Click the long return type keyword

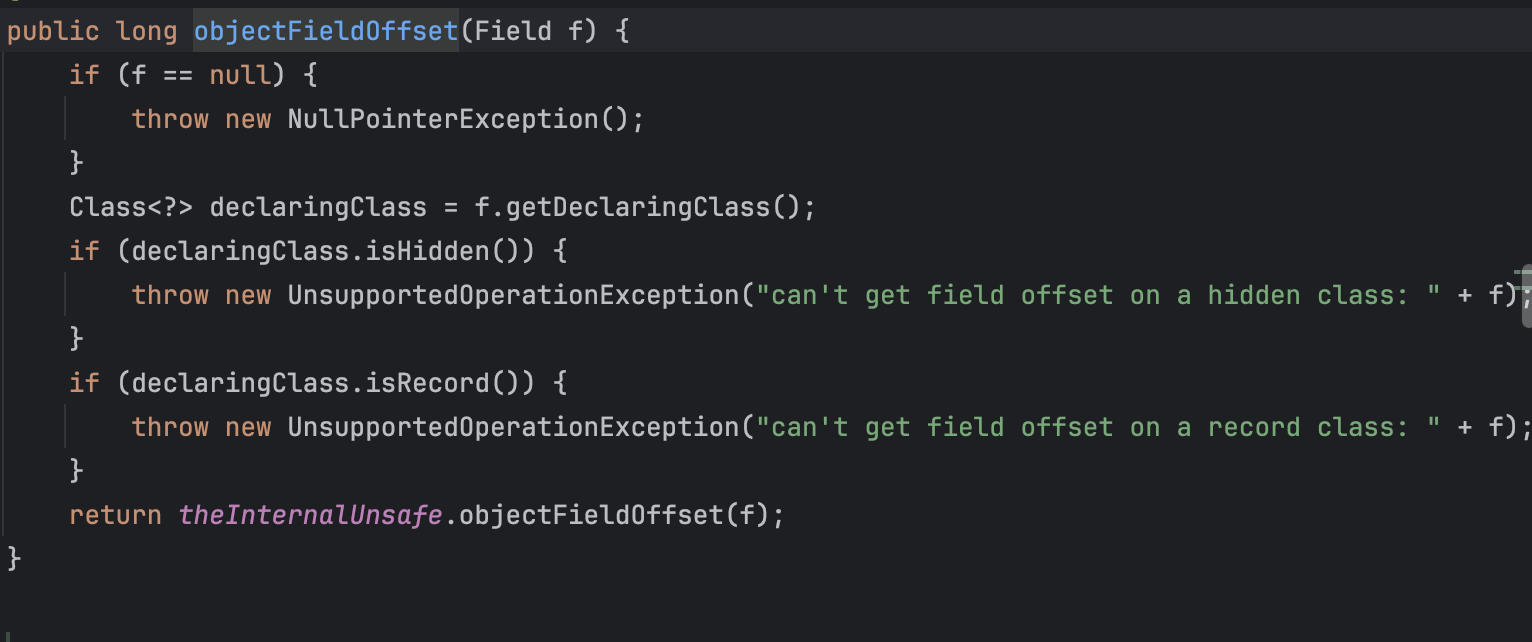pyautogui.click(x=147, y=31)
